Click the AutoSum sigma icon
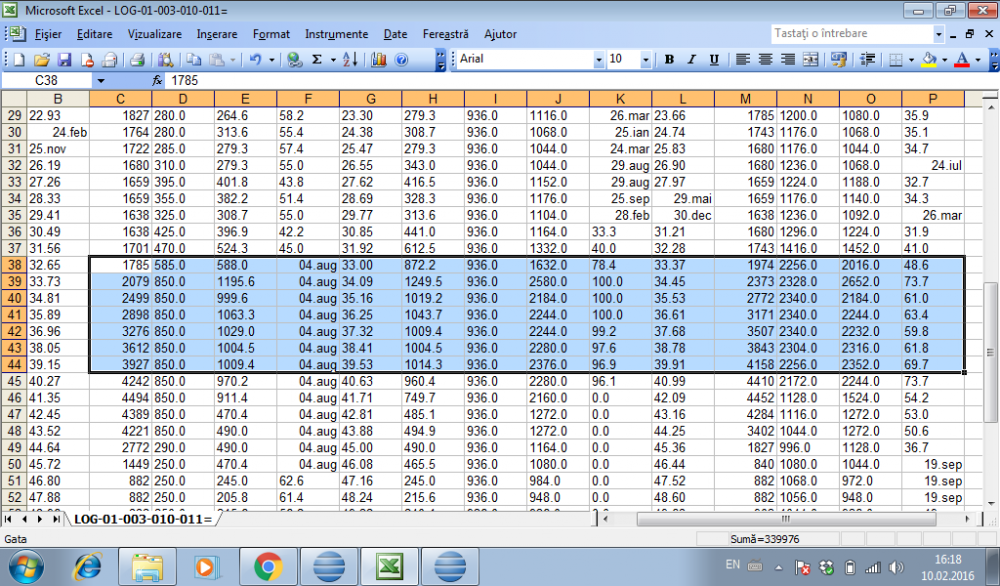1000x586 pixels. [x=318, y=59]
